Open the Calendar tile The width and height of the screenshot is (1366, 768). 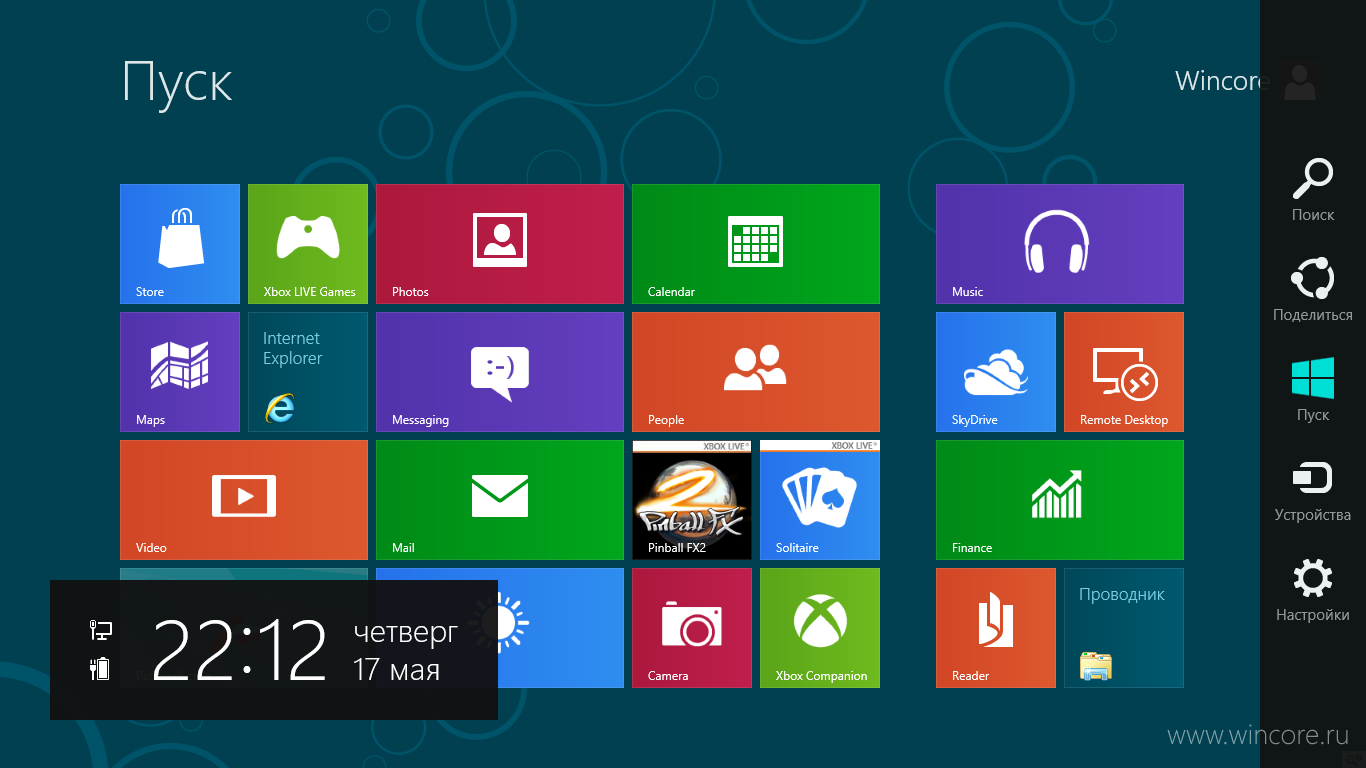click(756, 244)
